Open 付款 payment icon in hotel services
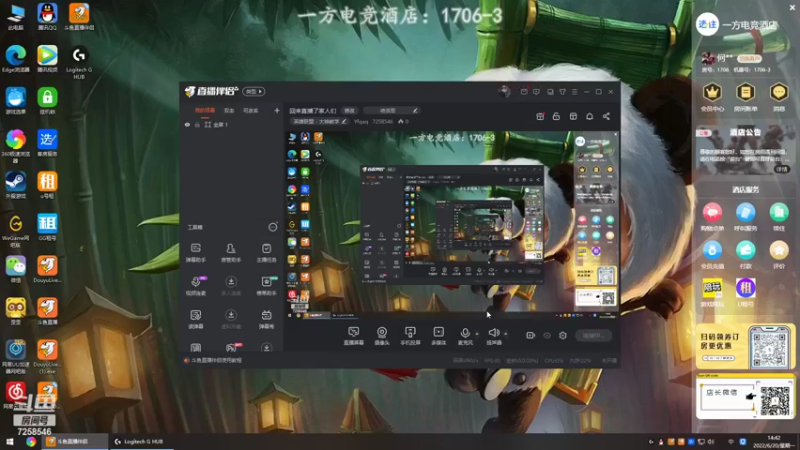This screenshot has height=450, width=800. pos(745,255)
